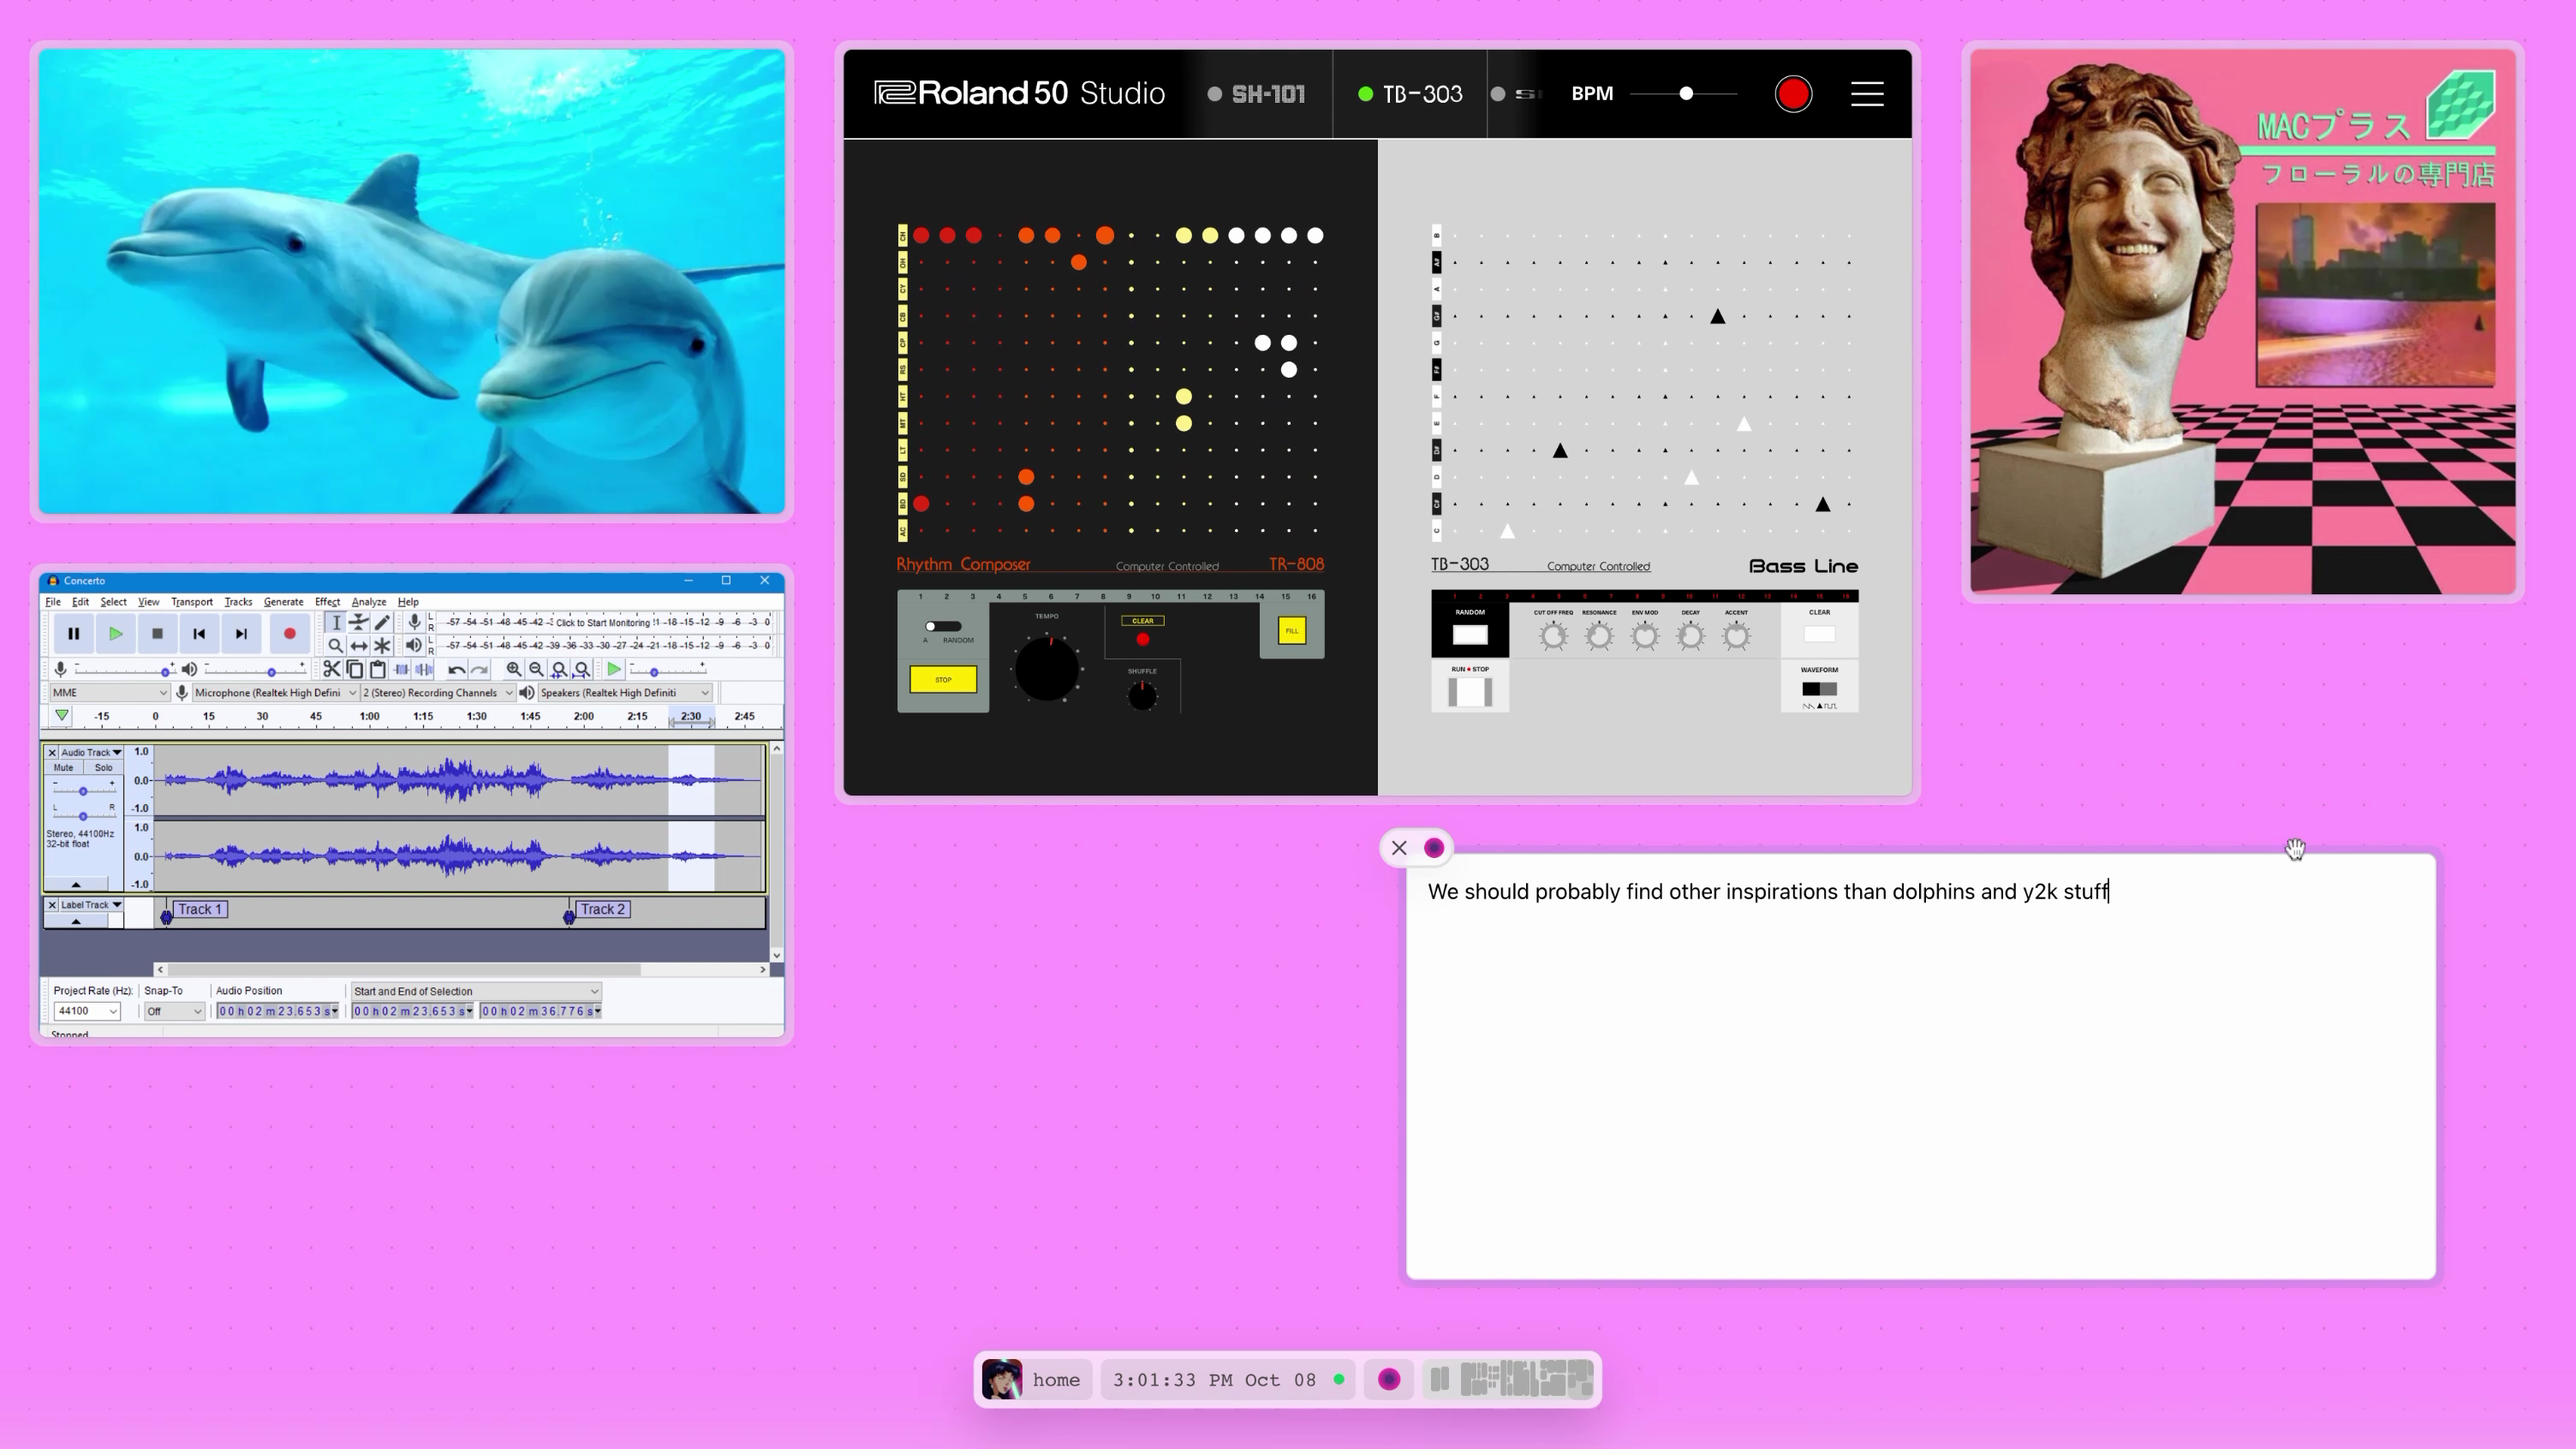
Task: Fit selection to width zoom icon
Action: point(559,670)
